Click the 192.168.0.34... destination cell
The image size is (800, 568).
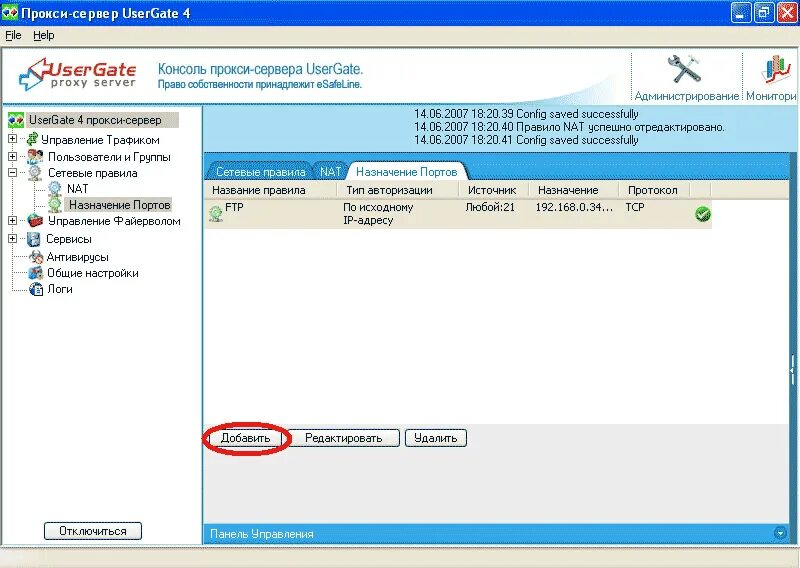pyautogui.click(x=574, y=207)
